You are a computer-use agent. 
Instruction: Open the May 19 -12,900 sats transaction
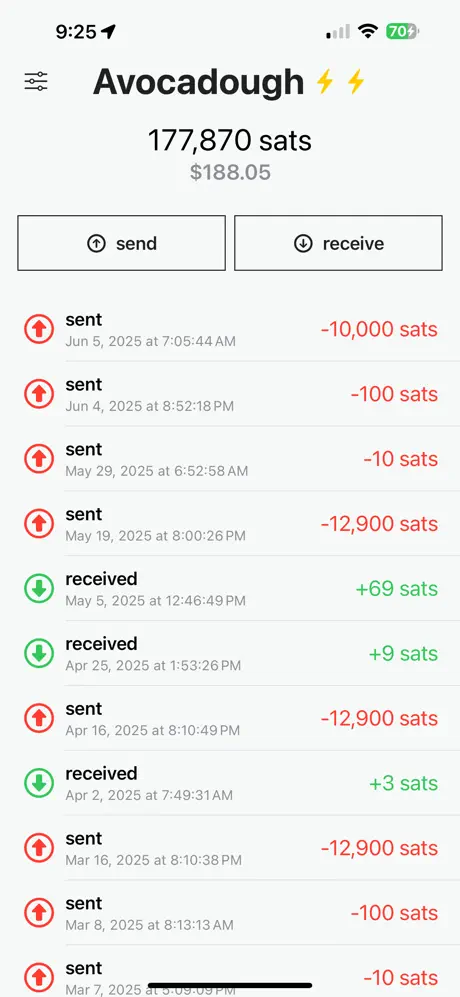point(230,524)
